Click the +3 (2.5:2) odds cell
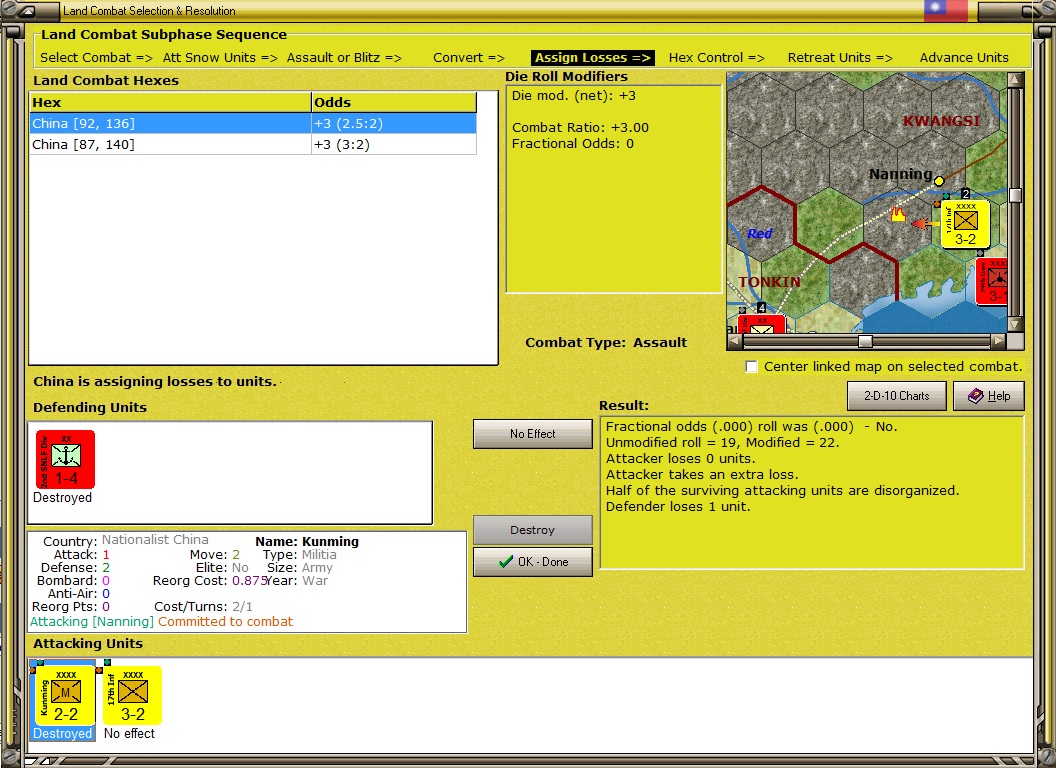The height and width of the screenshot is (768, 1056). 393,123
